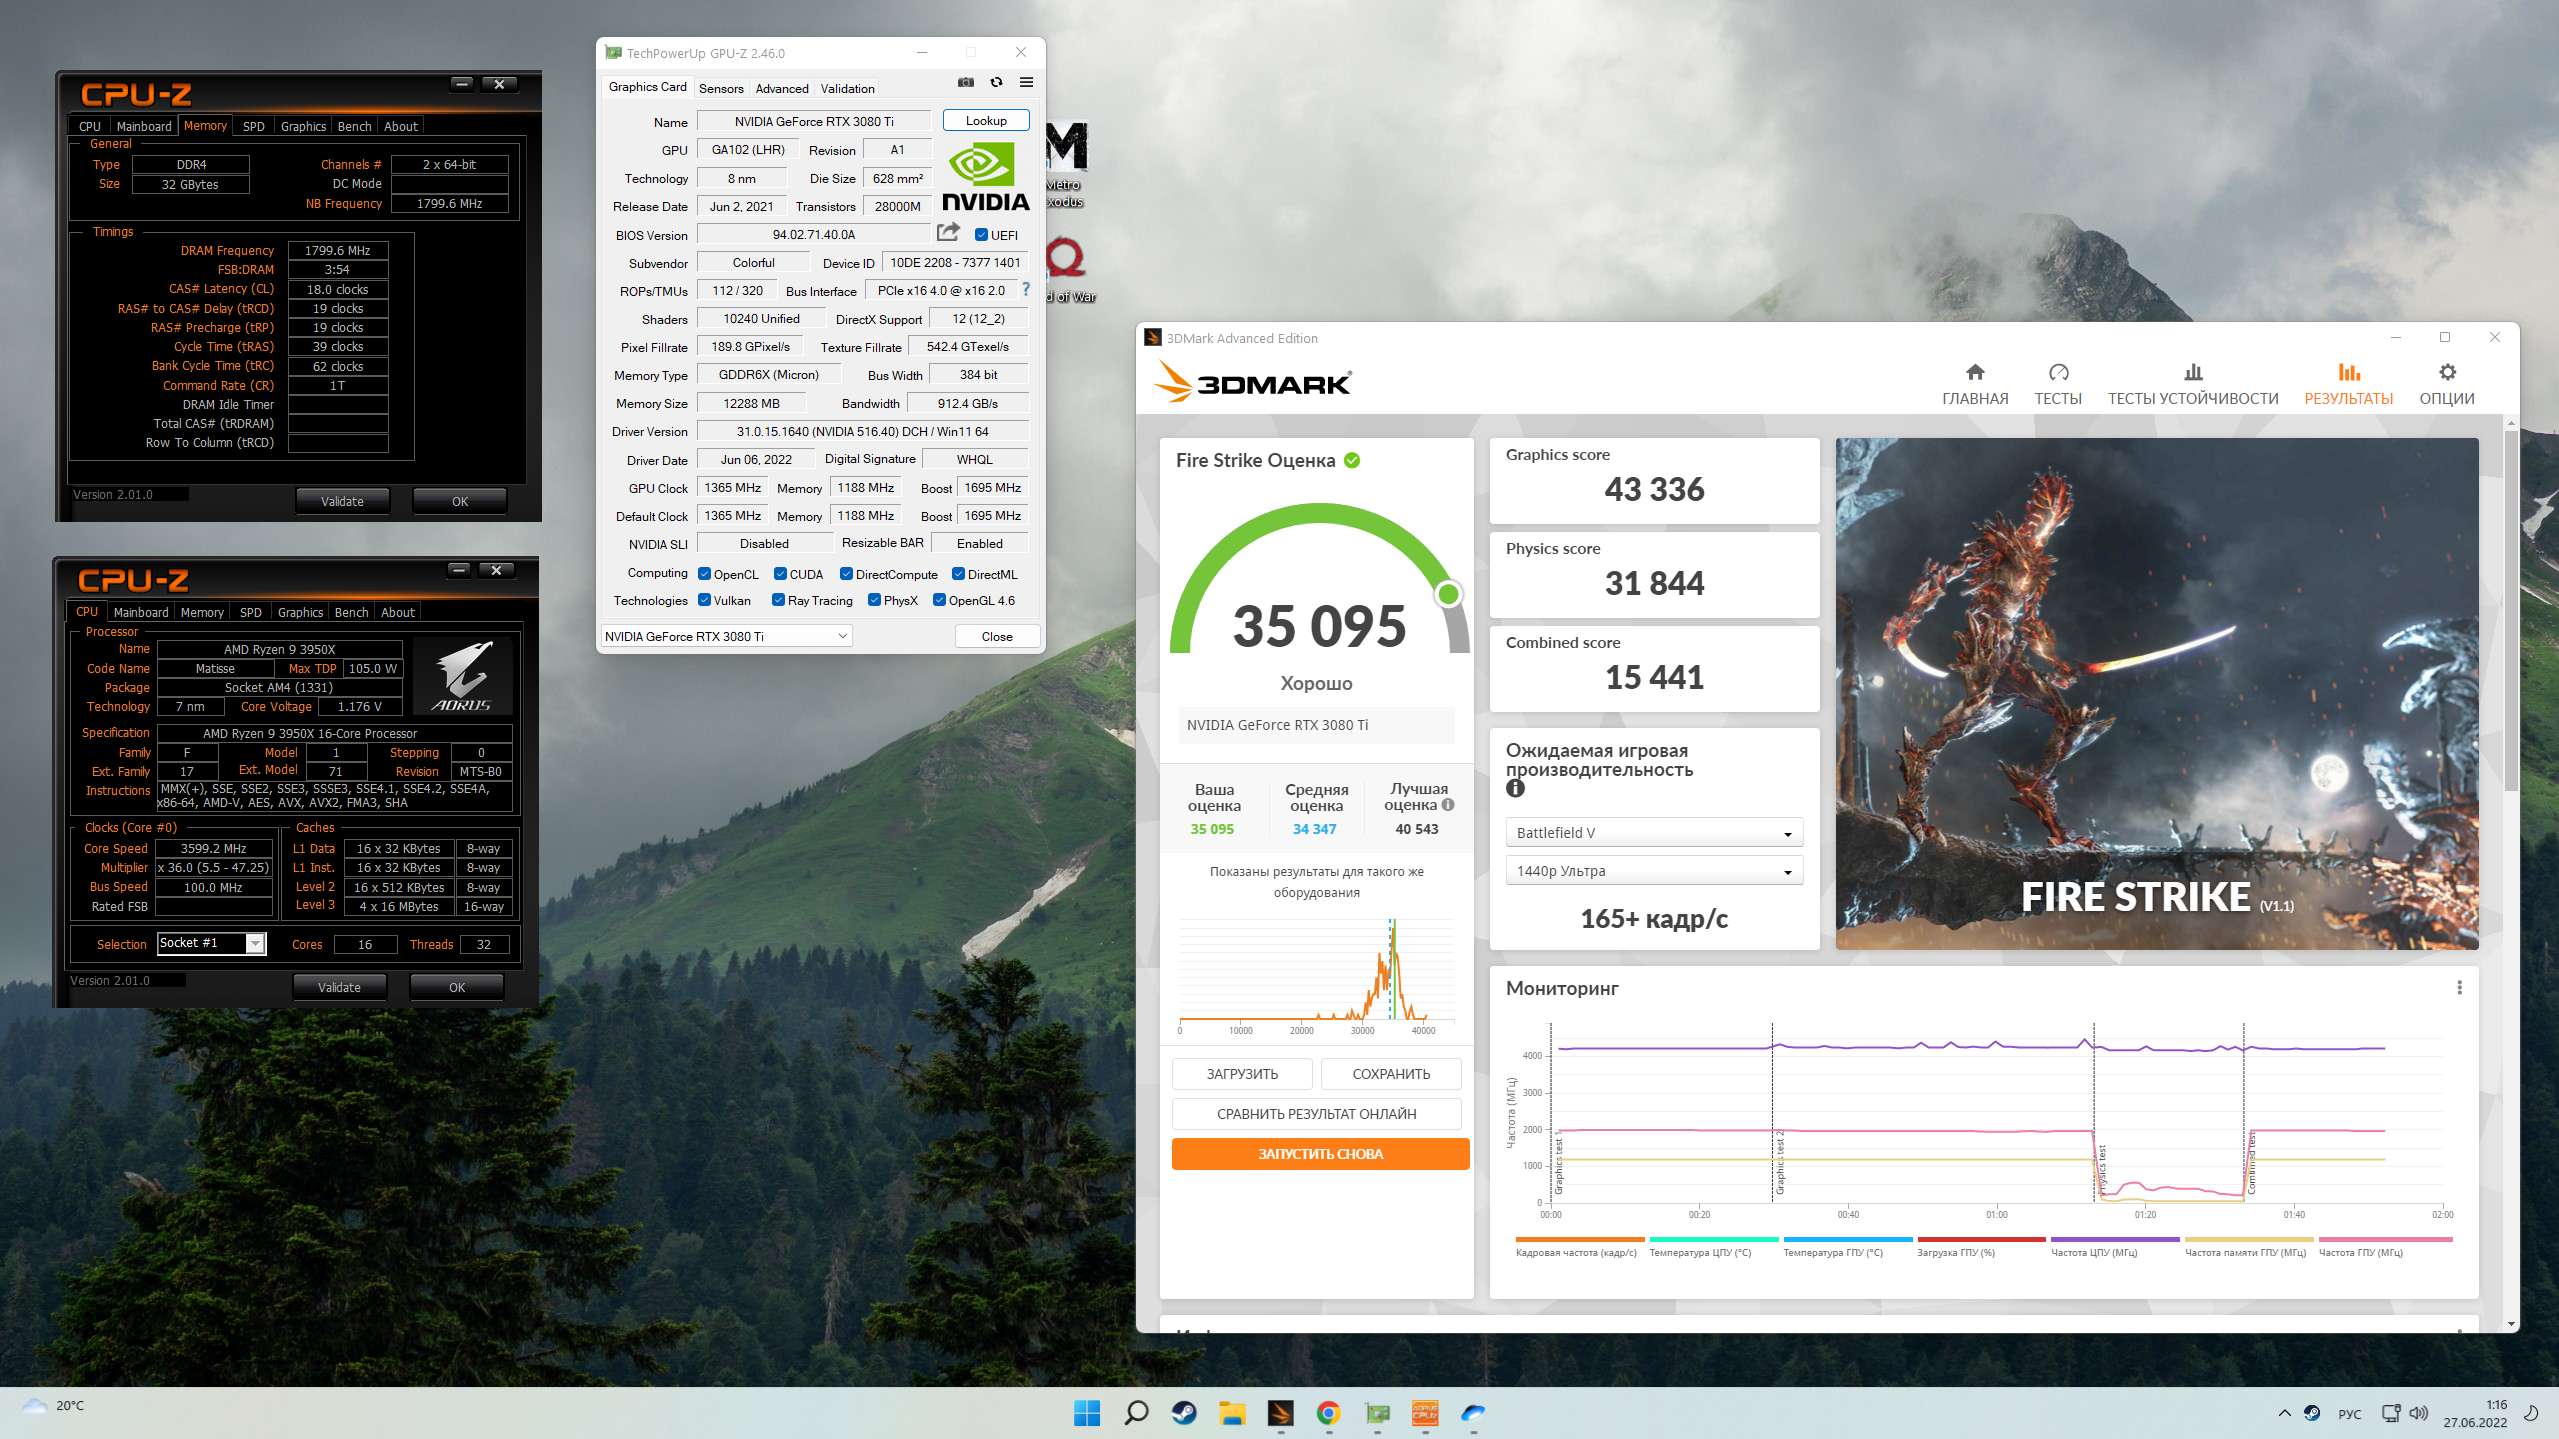Toggle PhysX checkbox

(874, 600)
